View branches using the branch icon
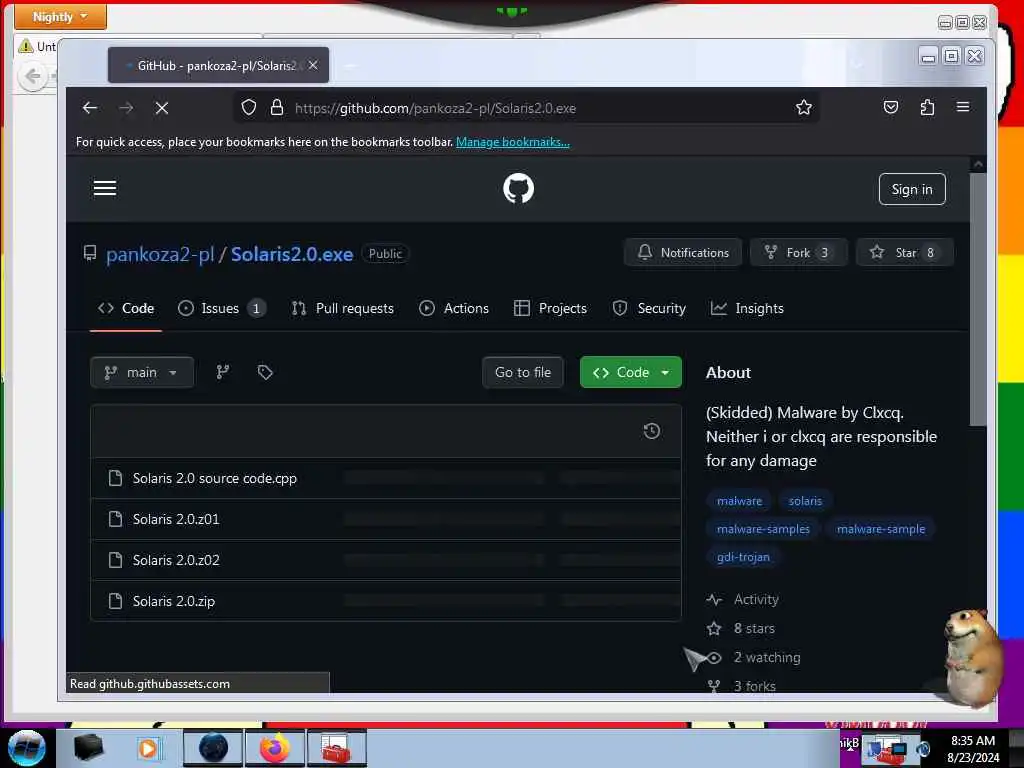 [223, 372]
